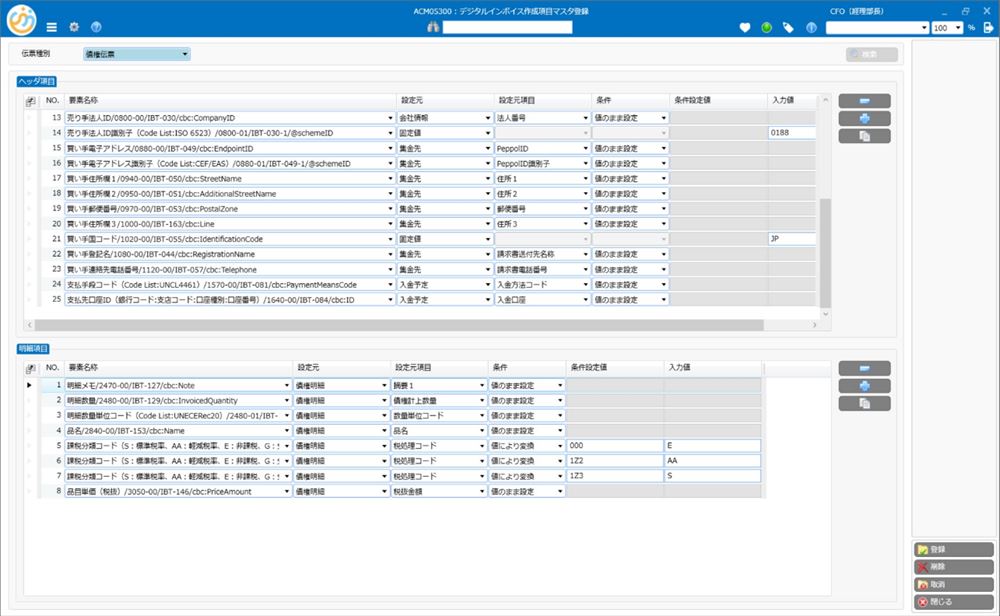The image size is (1000, 616).
Task: Click the 登録 register button
Action: click(953, 549)
